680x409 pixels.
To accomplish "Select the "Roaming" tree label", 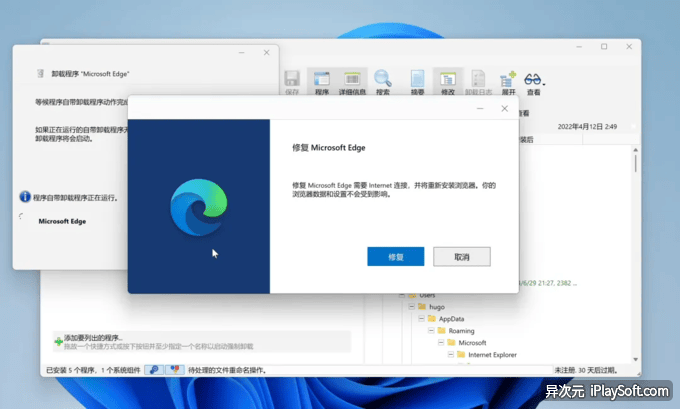I will pyautogui.click(x=461, y=330).
